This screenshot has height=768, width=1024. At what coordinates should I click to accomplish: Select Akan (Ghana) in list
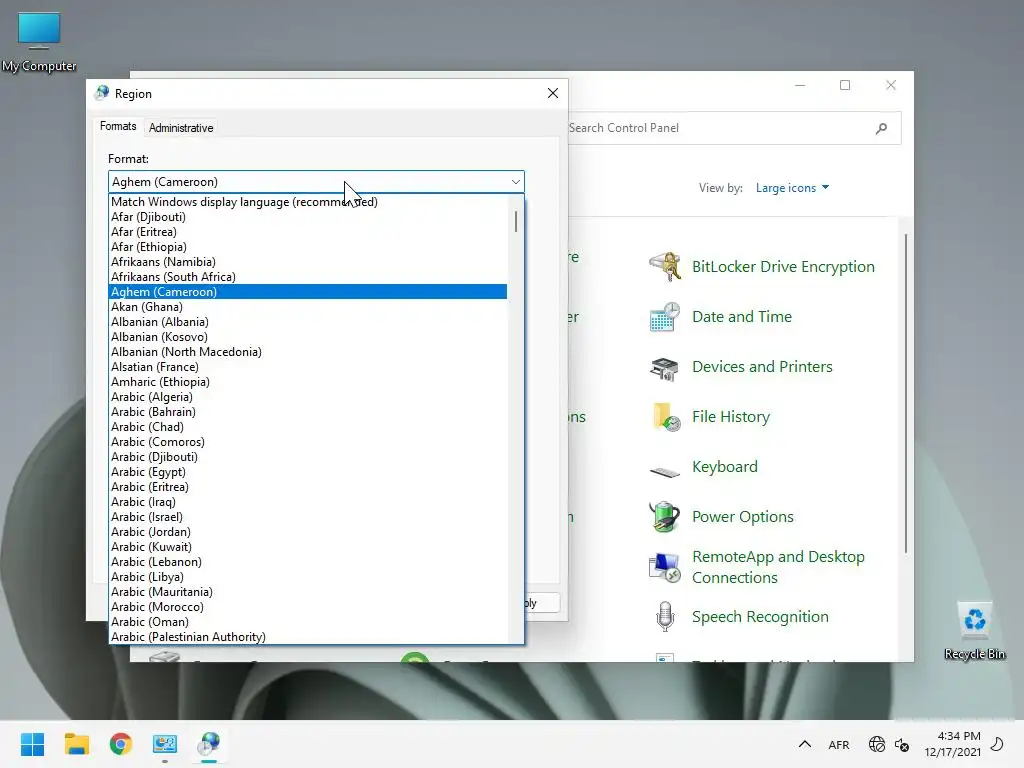308,307
